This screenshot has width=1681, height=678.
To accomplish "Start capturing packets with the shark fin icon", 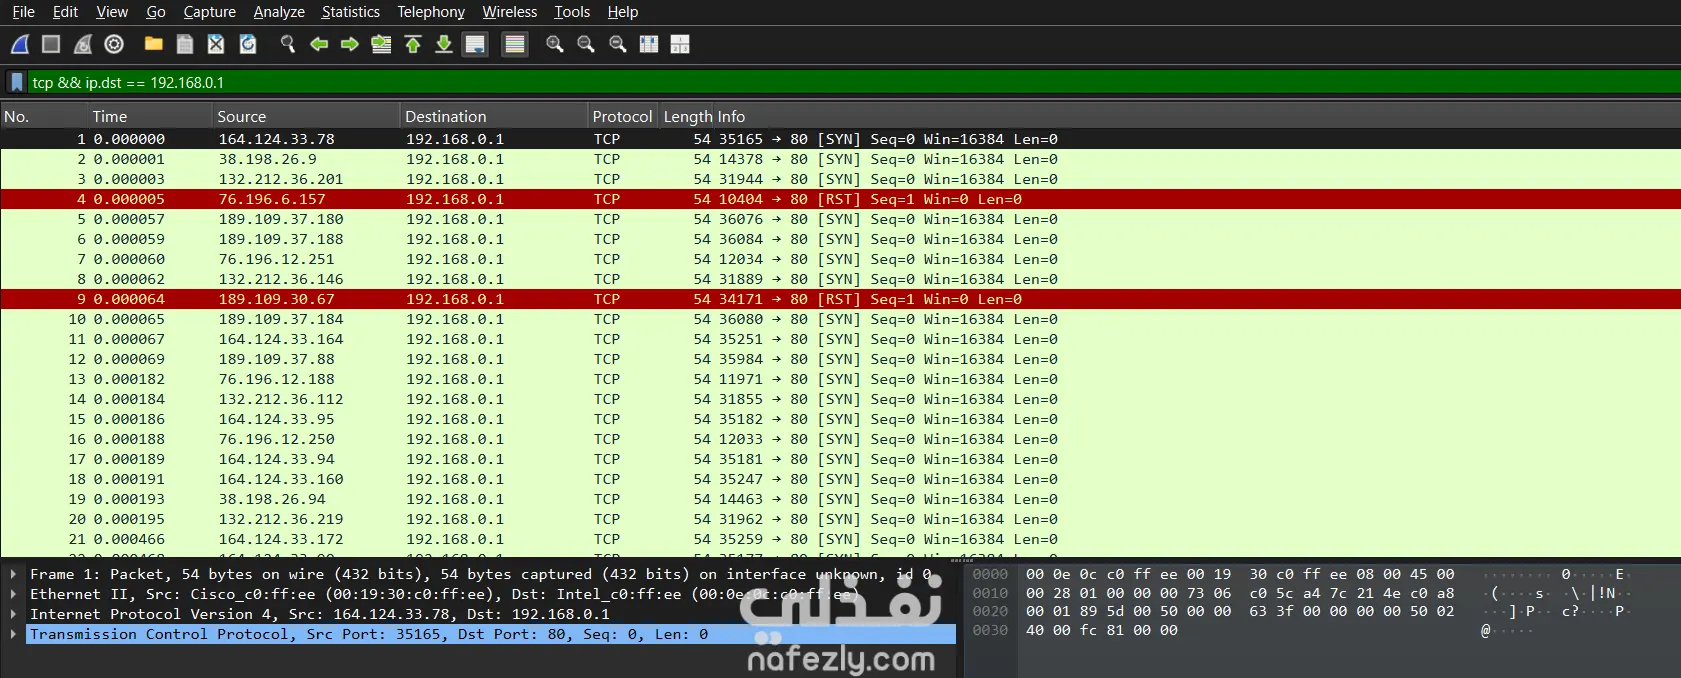I will coord(19,44).
